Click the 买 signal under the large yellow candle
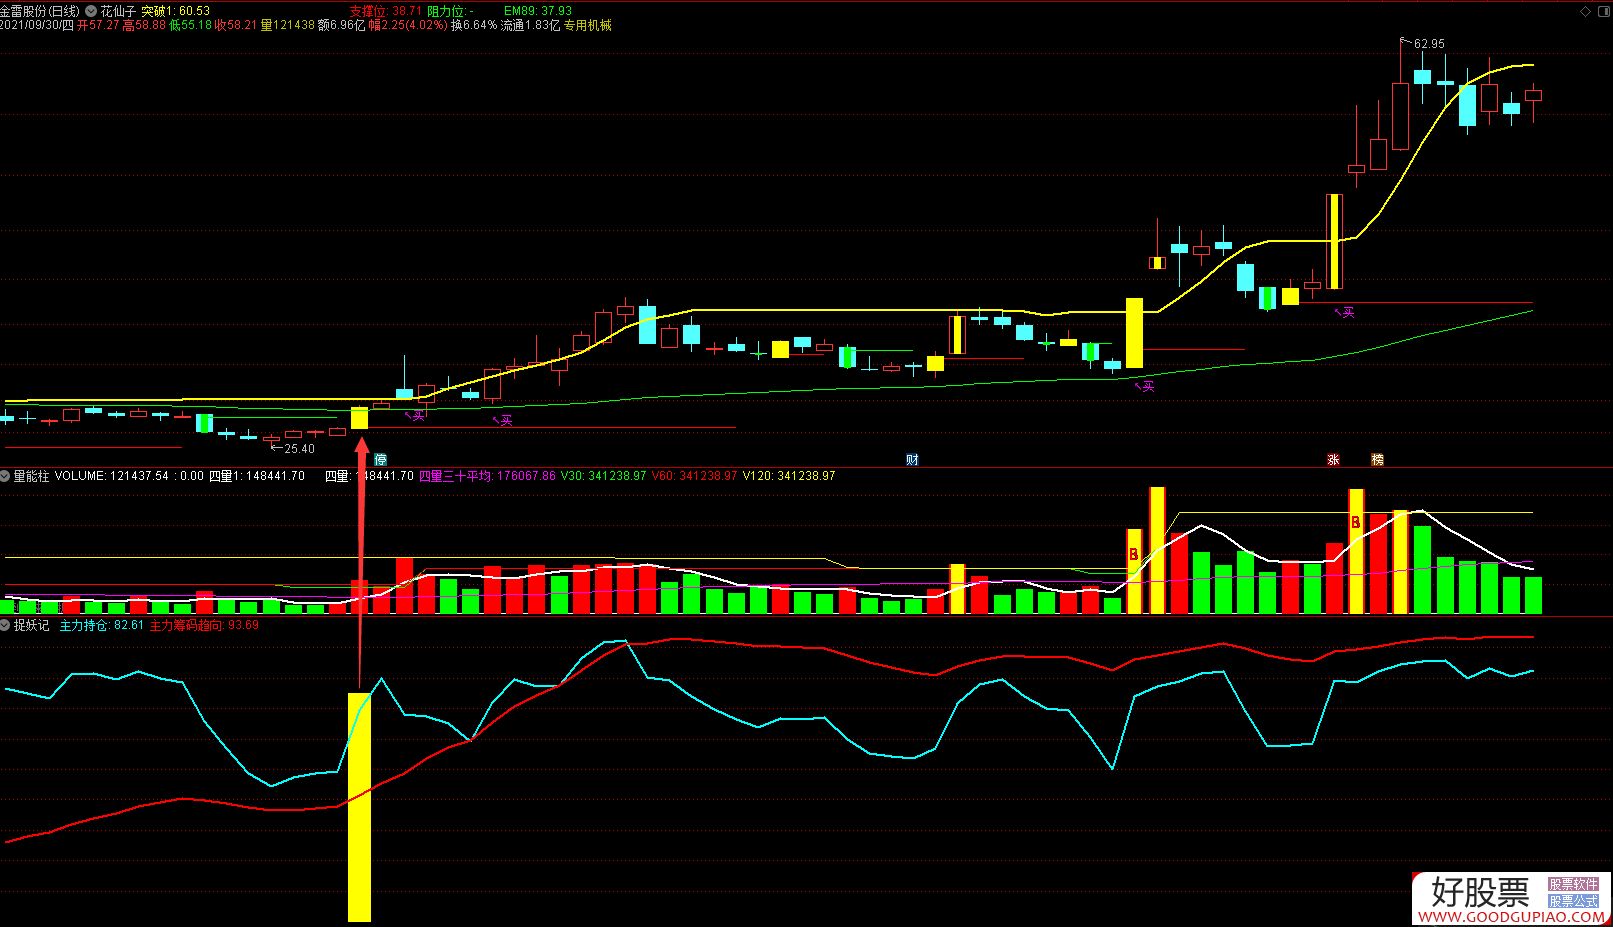The image size is (1613, 927). pyautogui.click(x=1145, y=386)
